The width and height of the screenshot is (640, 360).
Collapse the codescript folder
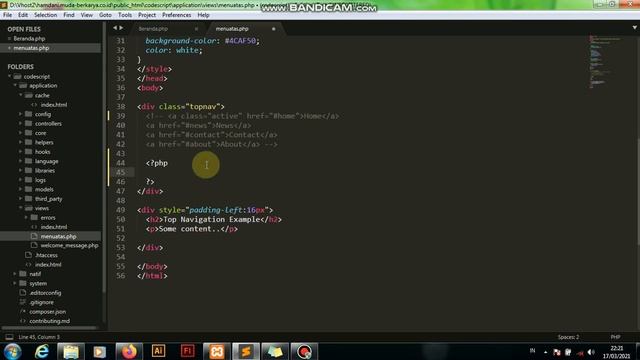pyautogui.click(x=9, y=76)
